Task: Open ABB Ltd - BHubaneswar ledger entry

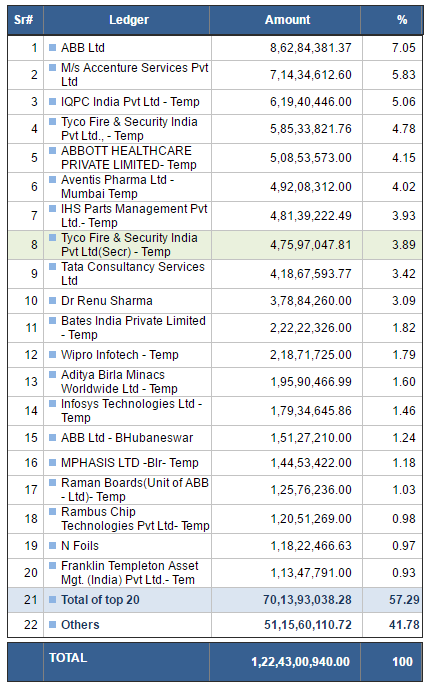Action: pyautogui.click(x=127, y=438)
